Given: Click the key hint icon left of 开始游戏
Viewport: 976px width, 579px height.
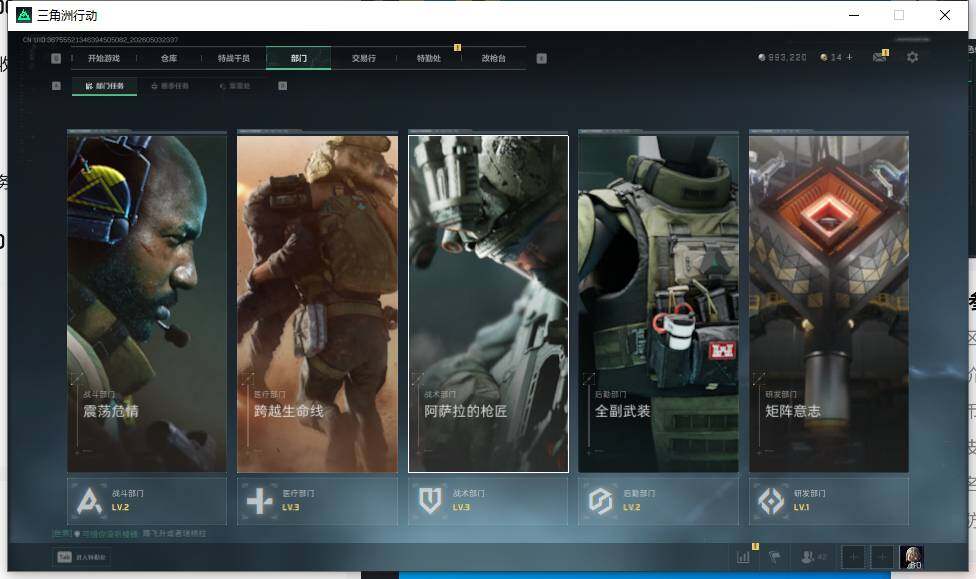Looking at the screenshot, I should tap(56, 58).
